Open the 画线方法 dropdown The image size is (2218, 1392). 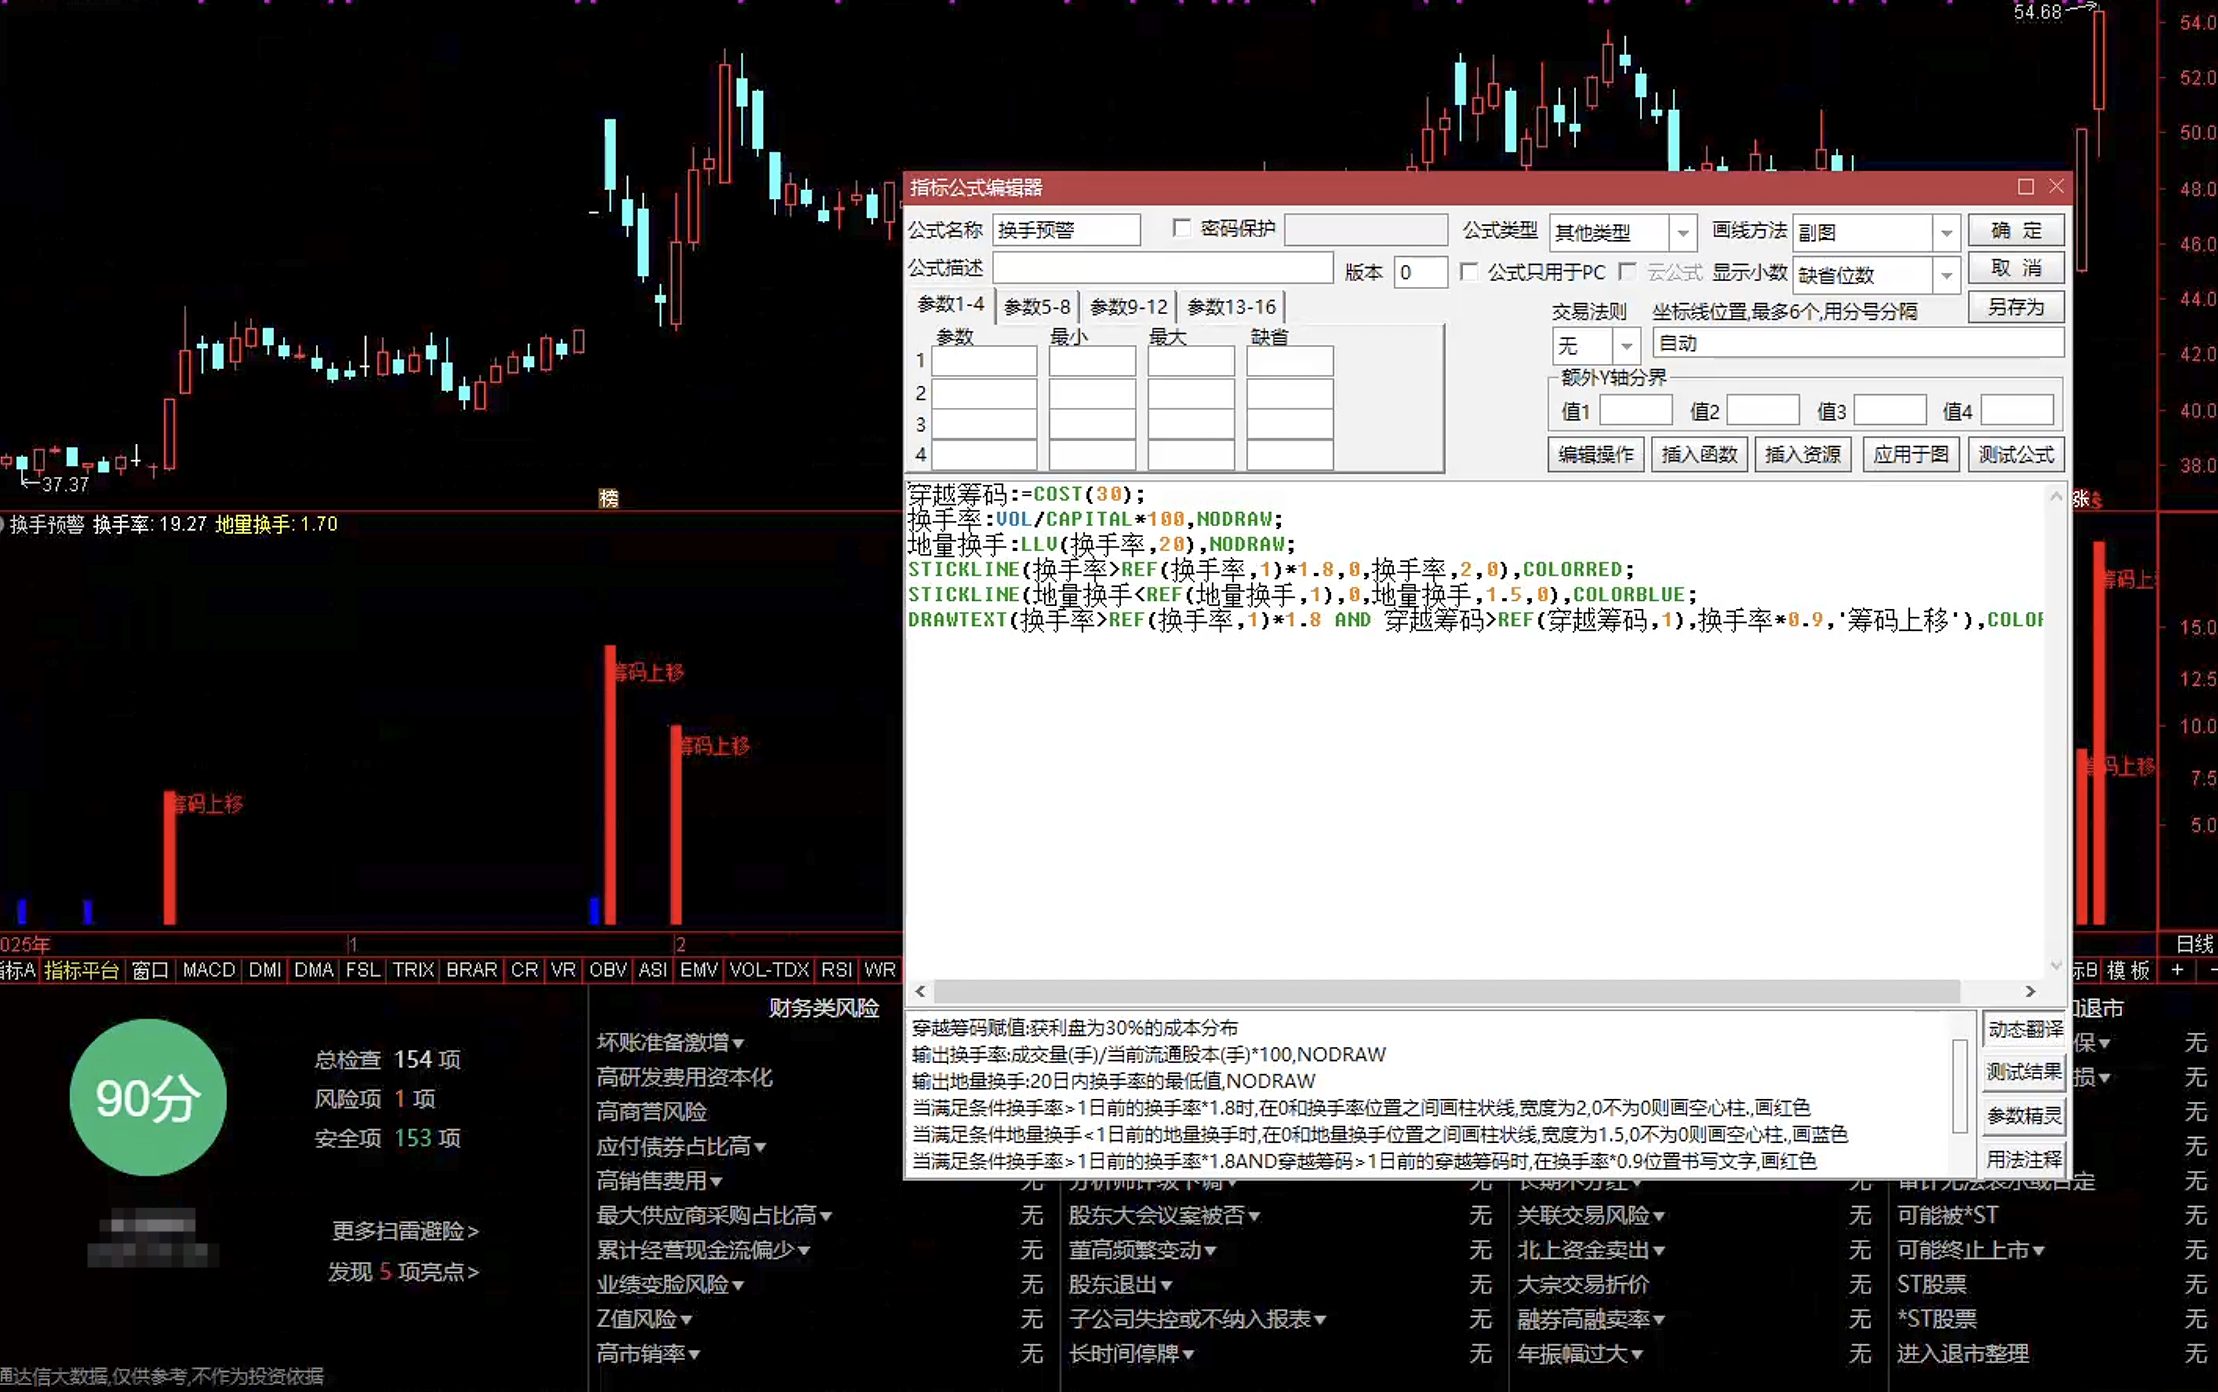[1946, 233]
